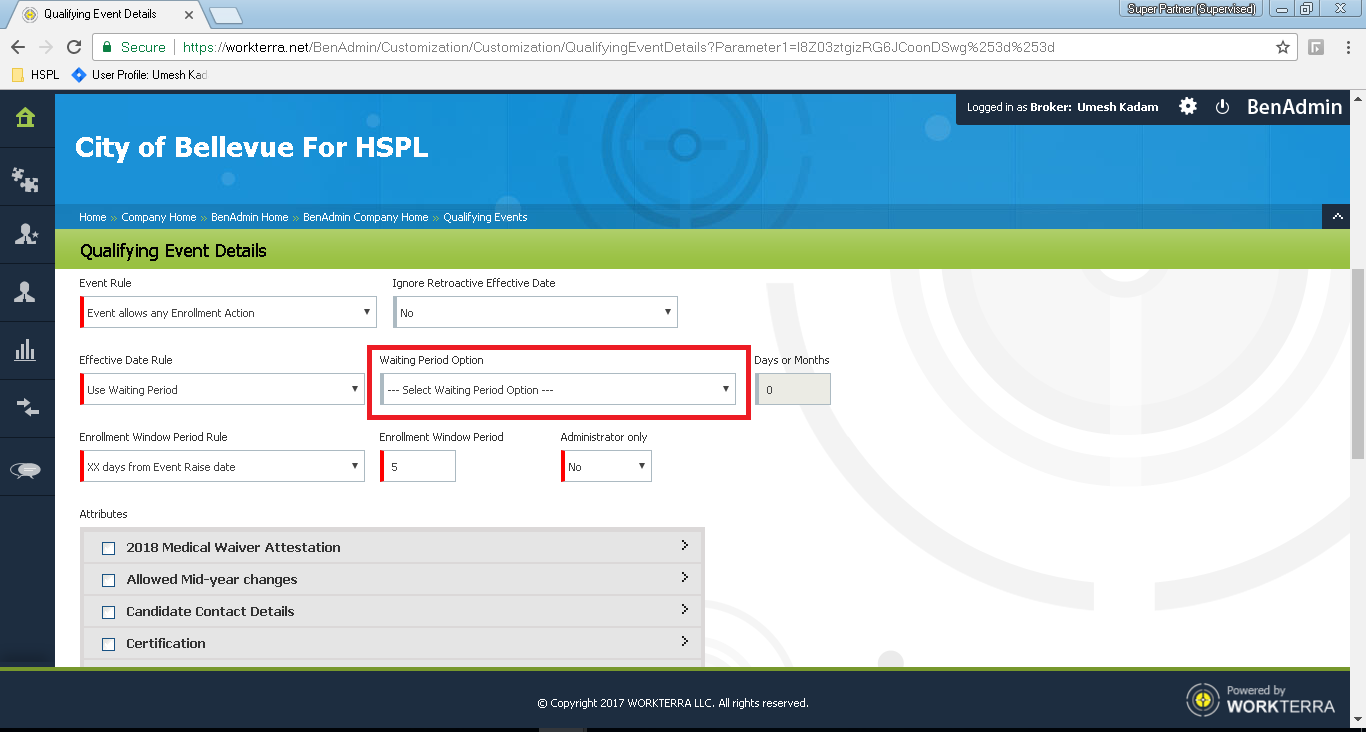Open the HSPL bookmark folder
Screen dimensions: 1366x732
coord(35,75)
